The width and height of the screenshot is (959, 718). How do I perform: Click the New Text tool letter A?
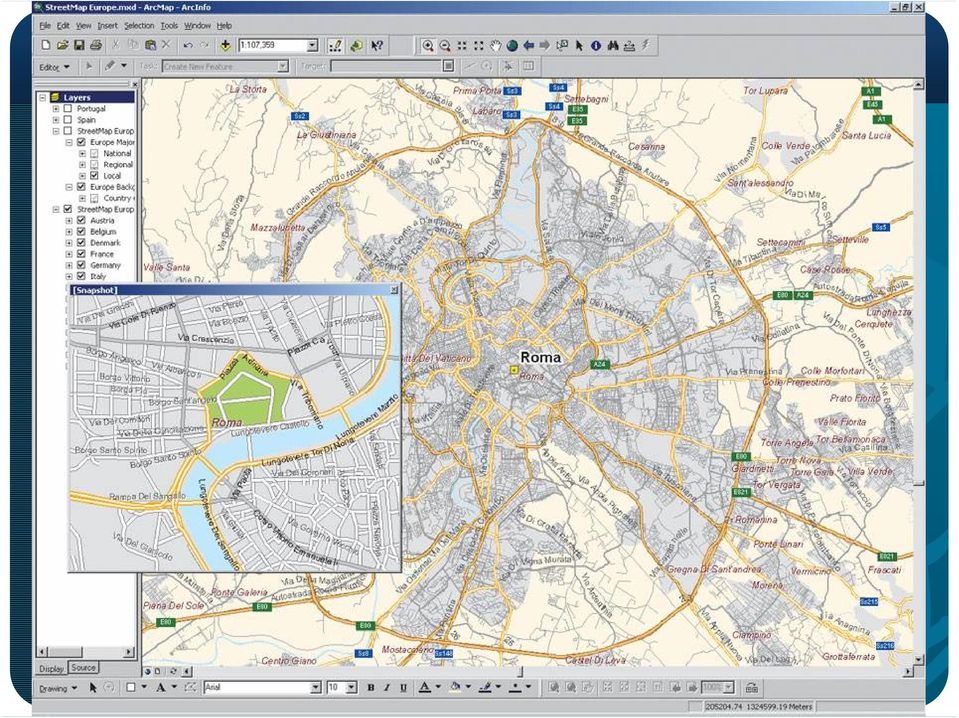[160, 687]
